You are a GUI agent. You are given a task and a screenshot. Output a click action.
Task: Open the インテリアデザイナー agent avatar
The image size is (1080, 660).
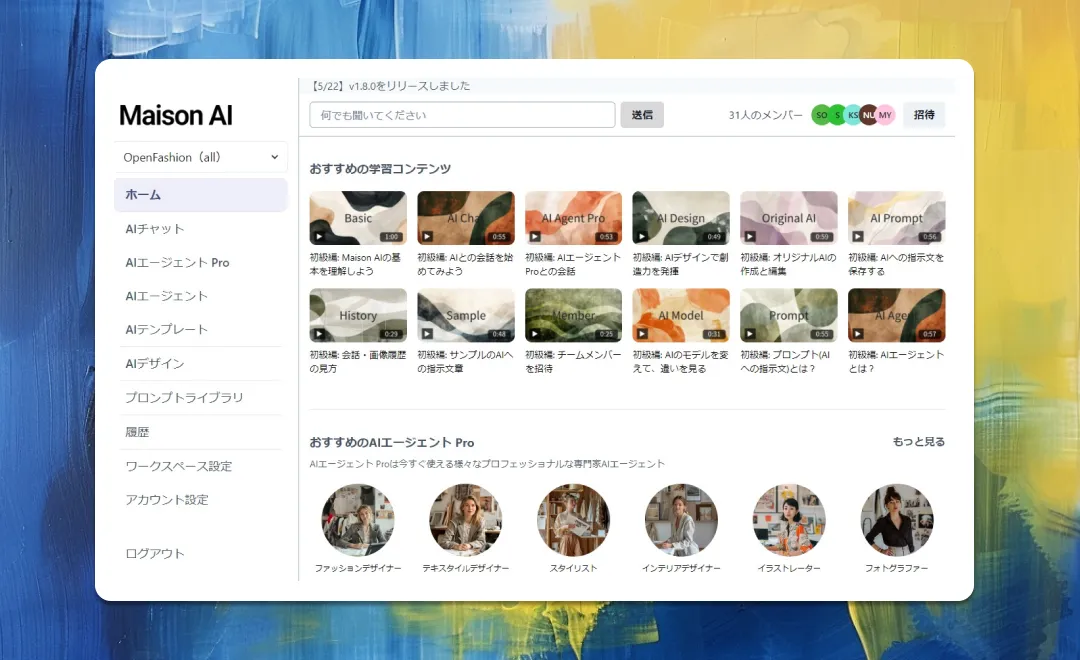(x=681, y=520)
